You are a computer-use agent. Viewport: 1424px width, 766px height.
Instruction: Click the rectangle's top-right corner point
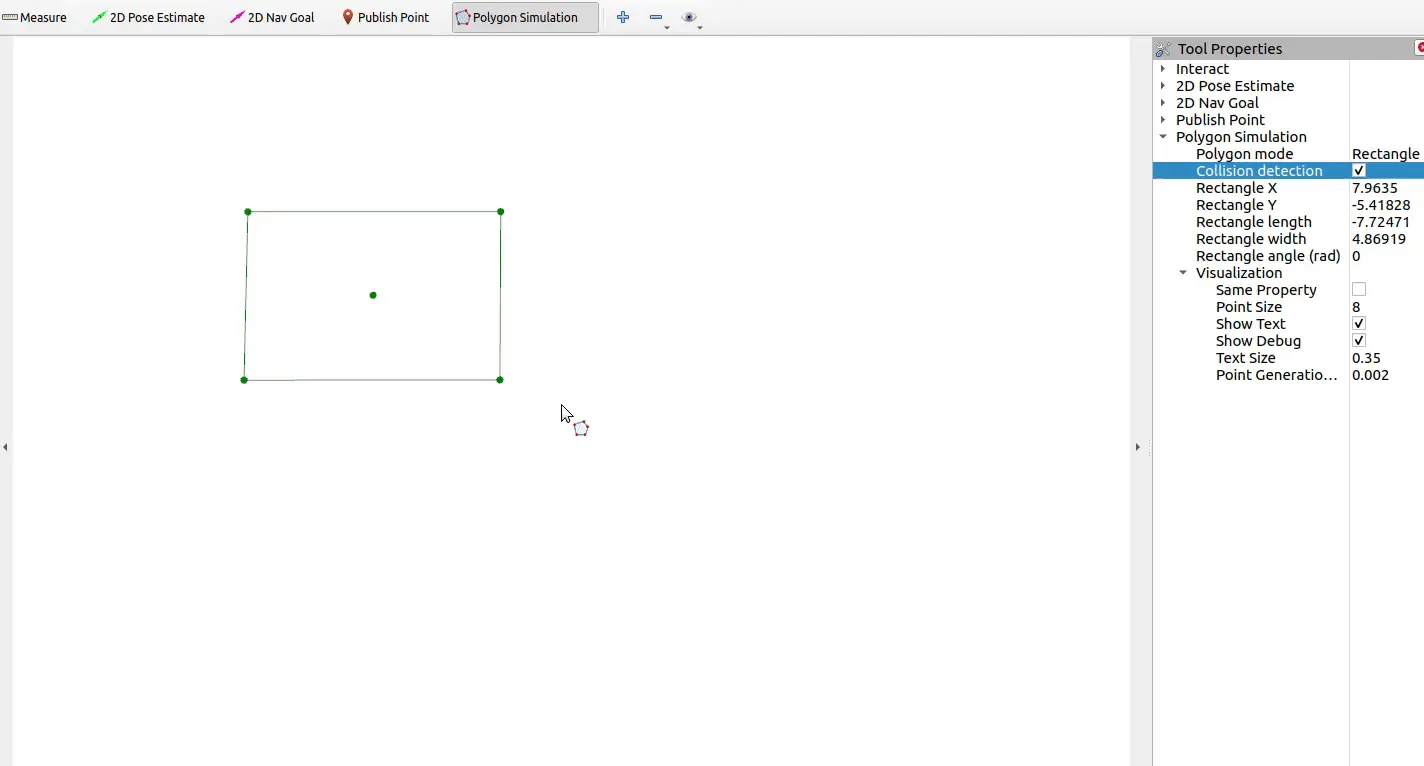tap(501, 212)
